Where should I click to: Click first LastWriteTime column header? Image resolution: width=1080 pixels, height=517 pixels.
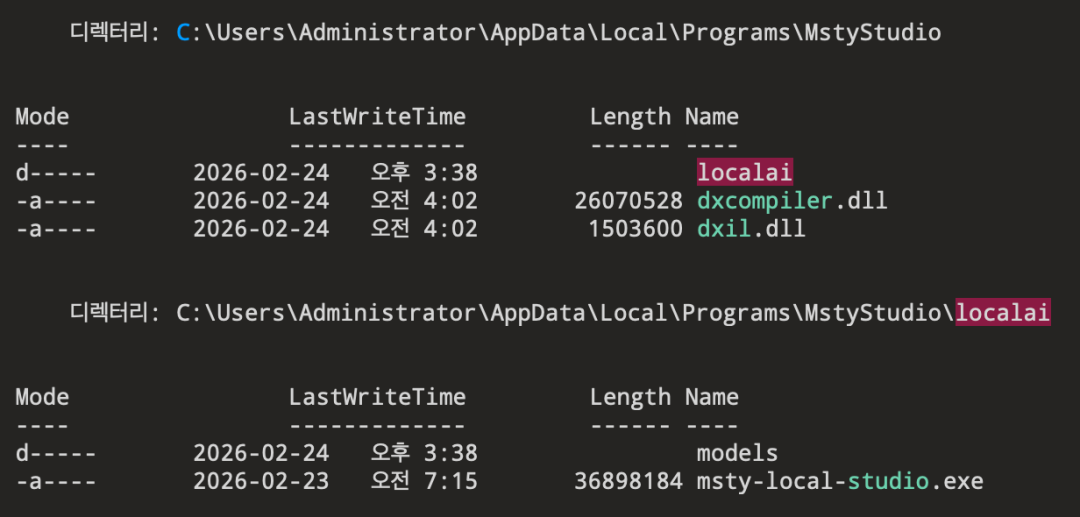pos(377,116)
